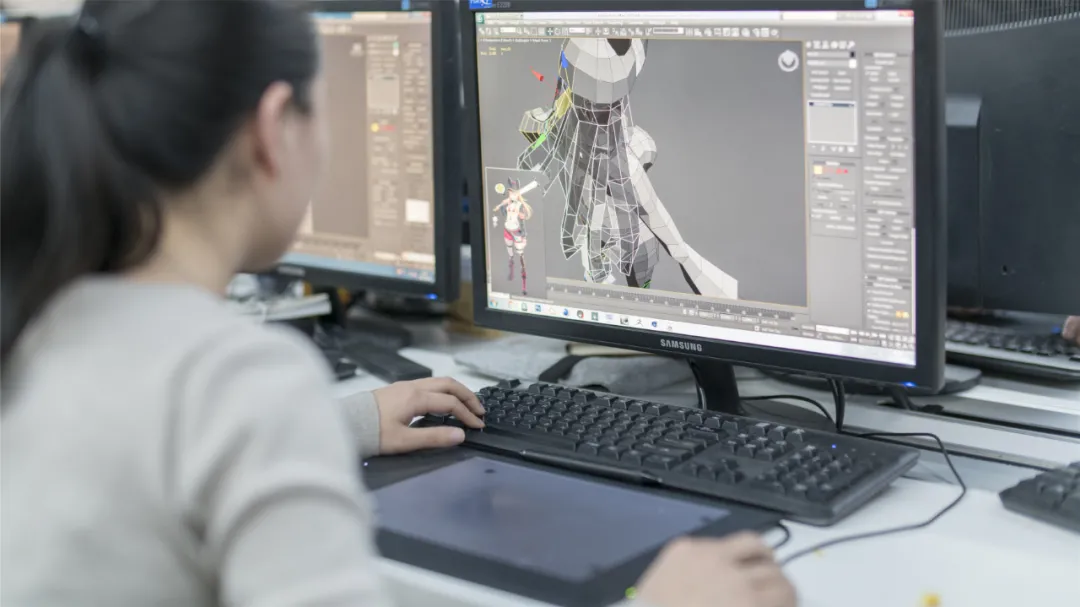Click the Configure Modifier Sets icon

[851, 150]
